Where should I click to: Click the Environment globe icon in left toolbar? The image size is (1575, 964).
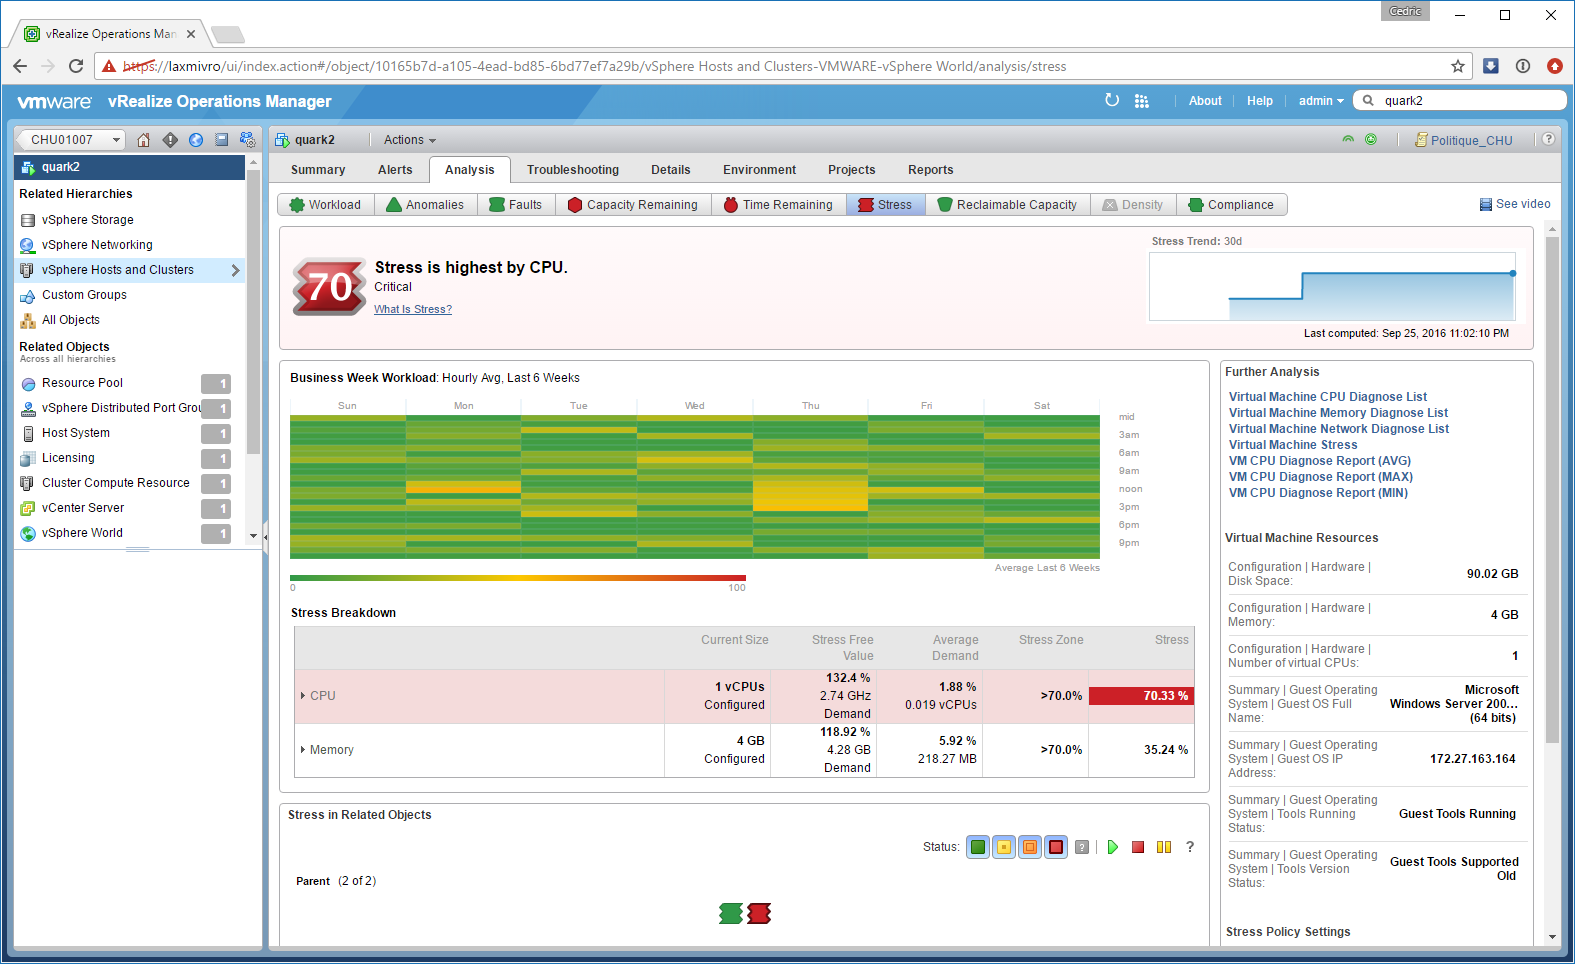(x=196, y=140)
